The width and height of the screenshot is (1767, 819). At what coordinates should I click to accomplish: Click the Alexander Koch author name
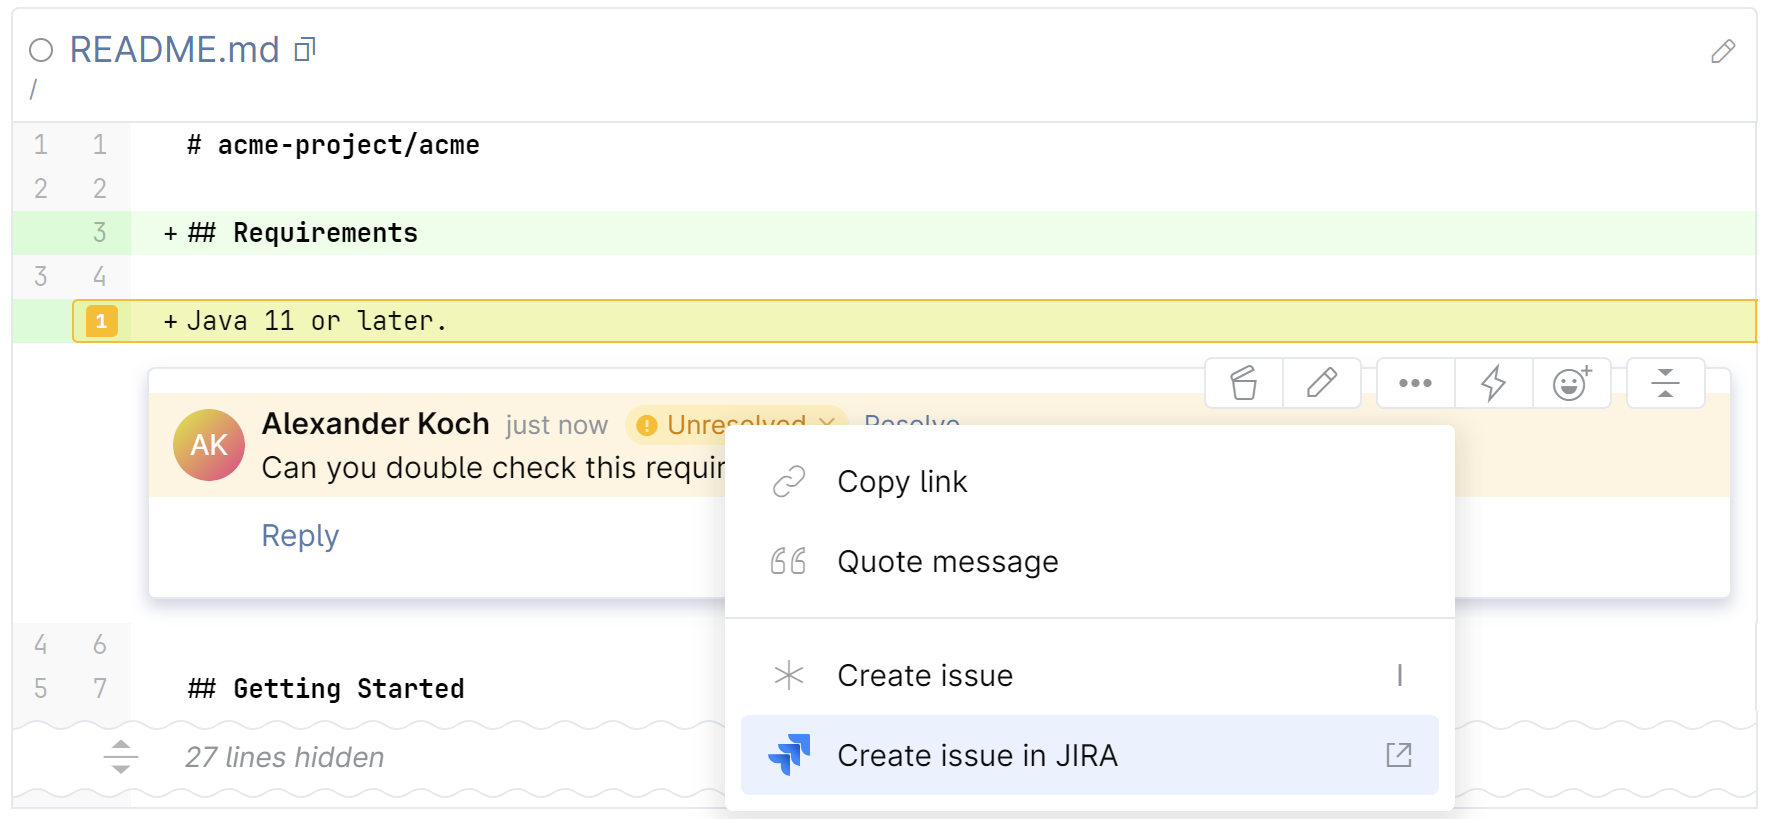coord(375,424)
